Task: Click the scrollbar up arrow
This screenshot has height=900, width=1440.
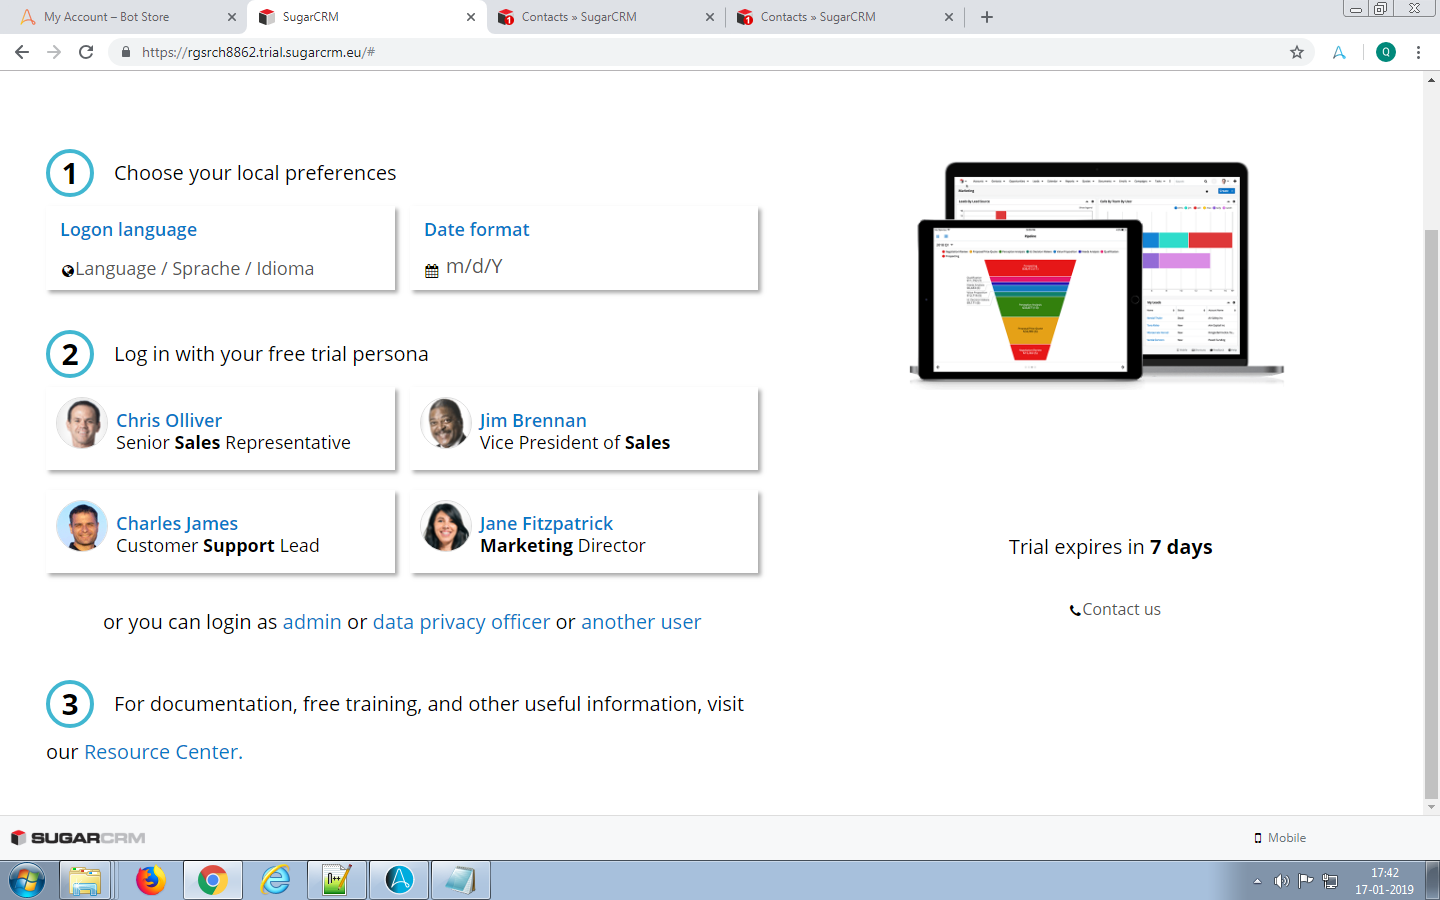Action: pos(1431,79)
